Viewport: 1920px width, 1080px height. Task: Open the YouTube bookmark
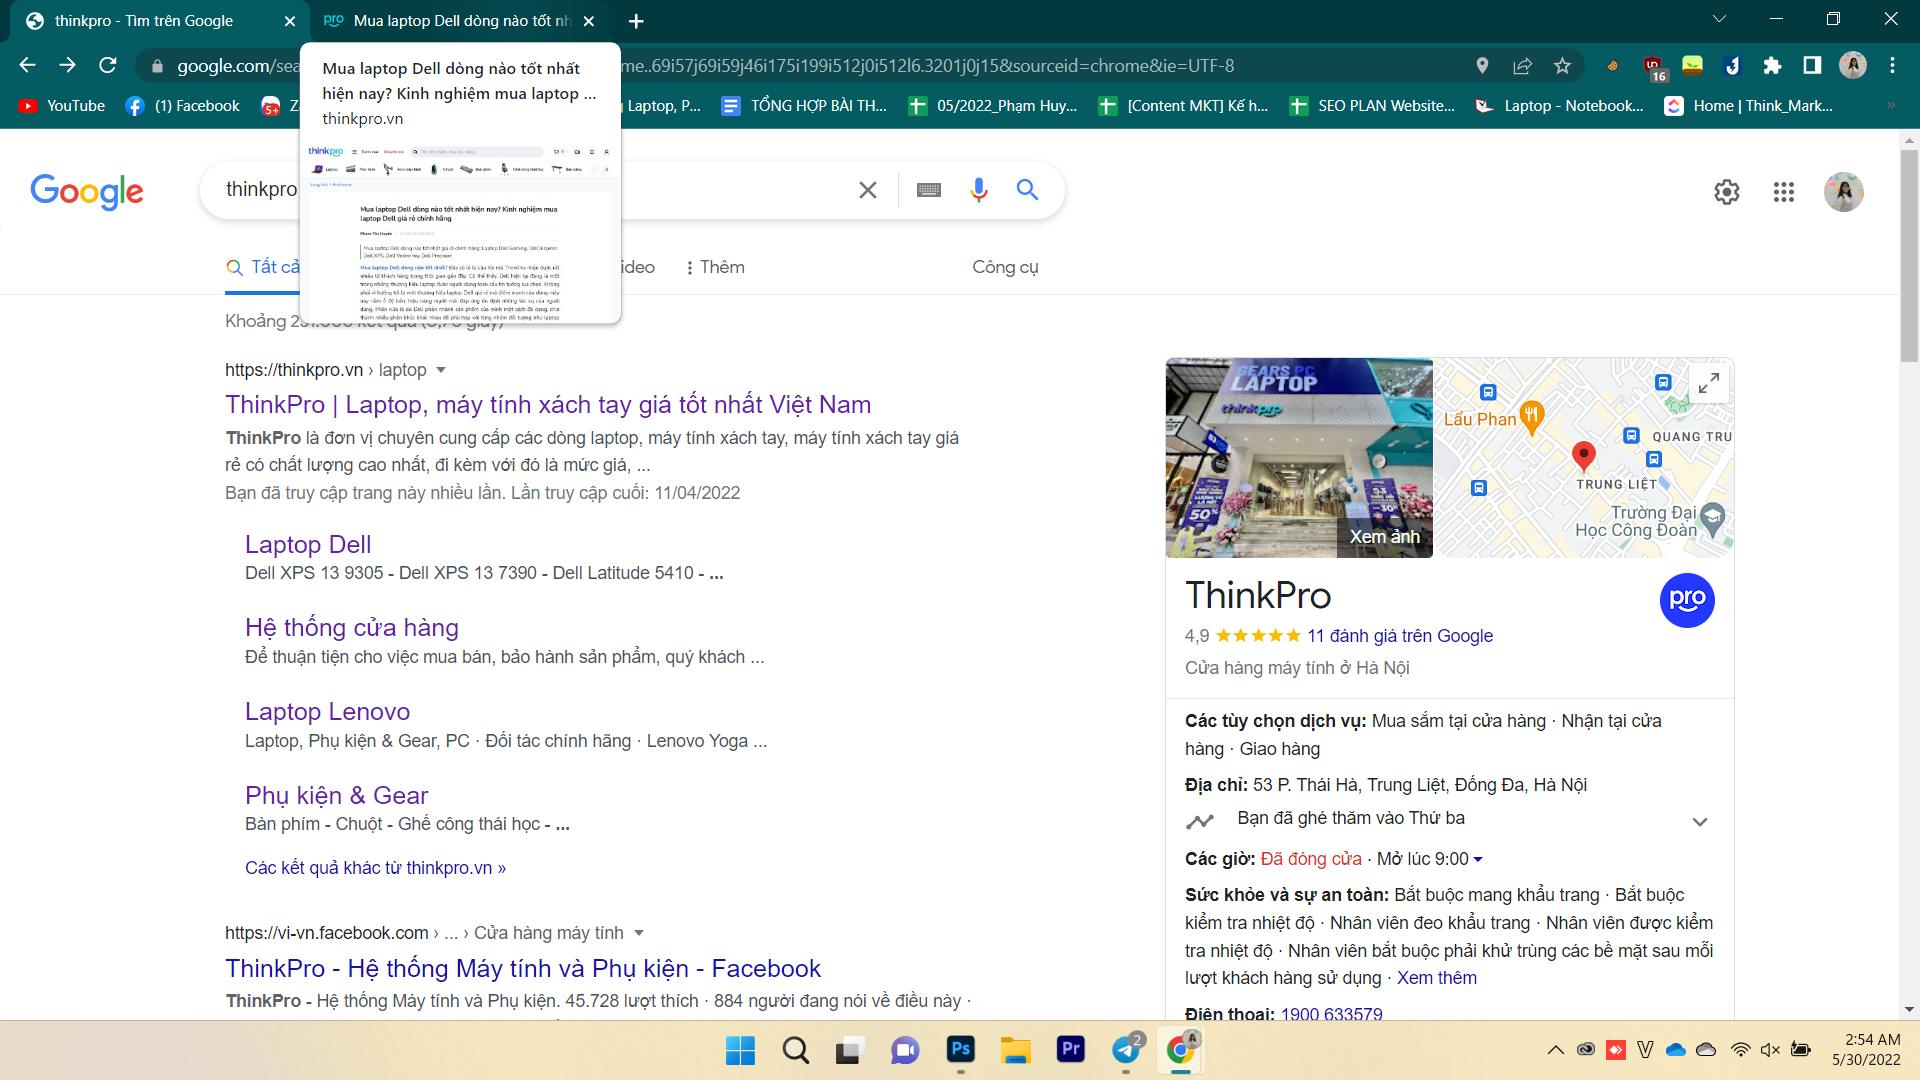tap(62, 105)
